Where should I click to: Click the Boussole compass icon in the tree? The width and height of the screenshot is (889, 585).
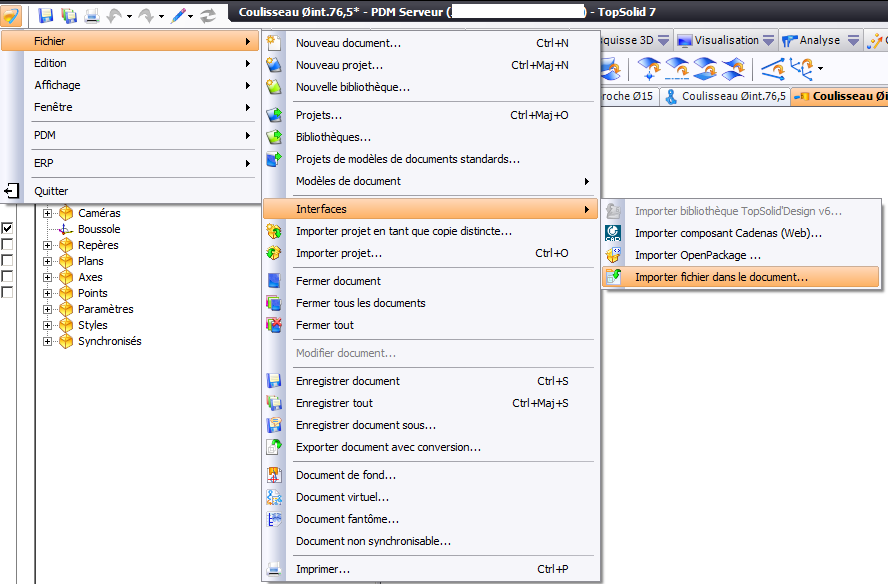(x=66, y=229)
